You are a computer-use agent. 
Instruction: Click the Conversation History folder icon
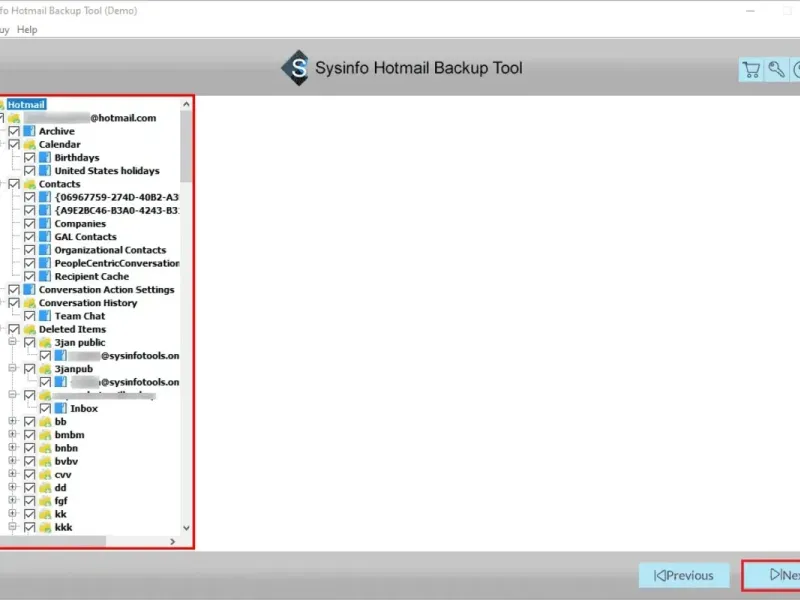29,303
